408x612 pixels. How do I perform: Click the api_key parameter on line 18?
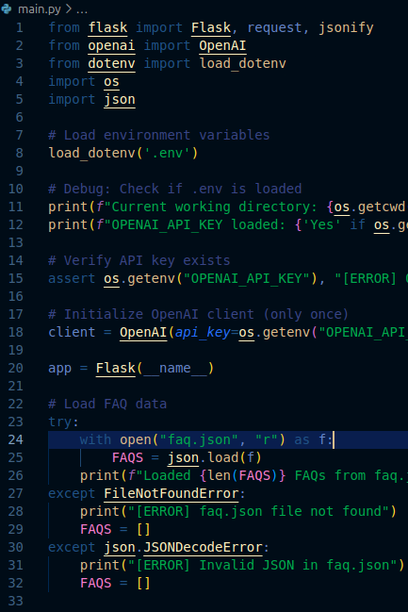click(203, 333)
